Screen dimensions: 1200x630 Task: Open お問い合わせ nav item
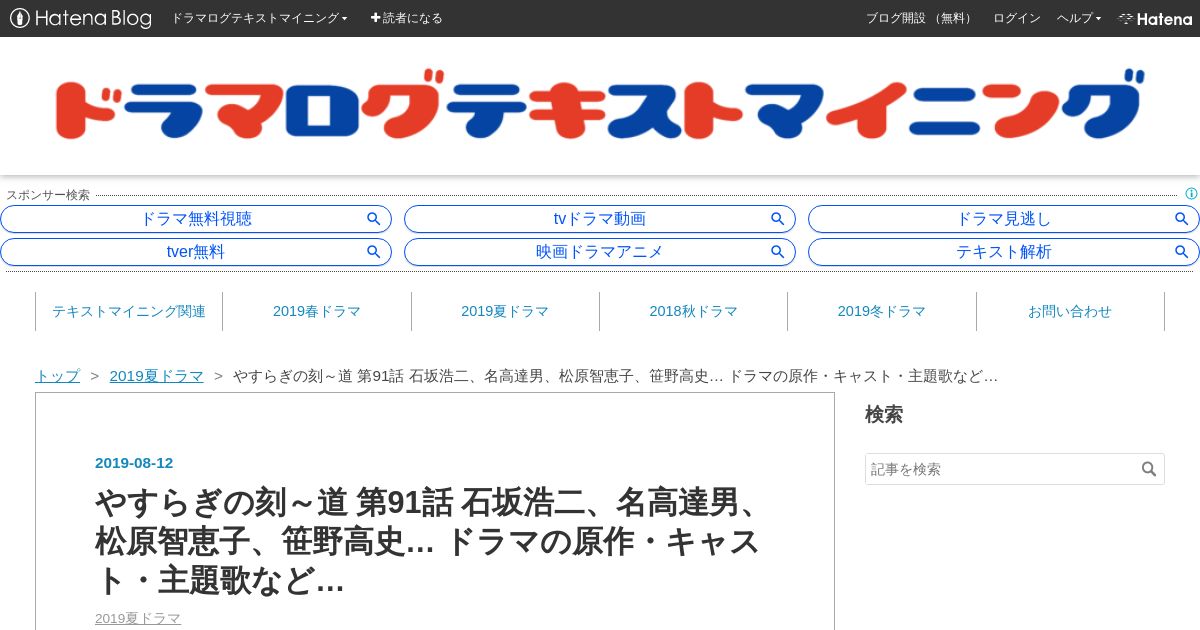pyautogui.click(x=1070, y=311)
